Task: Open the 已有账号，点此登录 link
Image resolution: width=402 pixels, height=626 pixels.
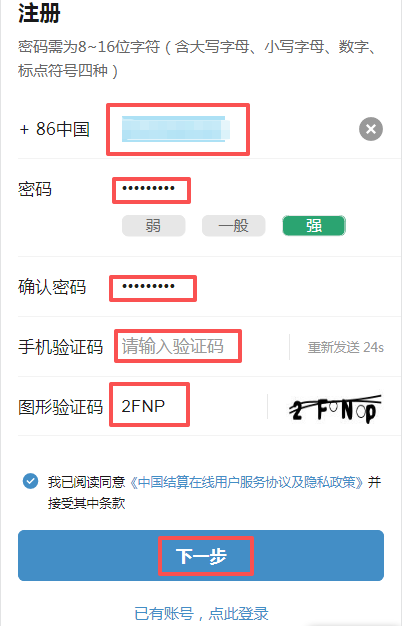Action: (x=201, y=613)
